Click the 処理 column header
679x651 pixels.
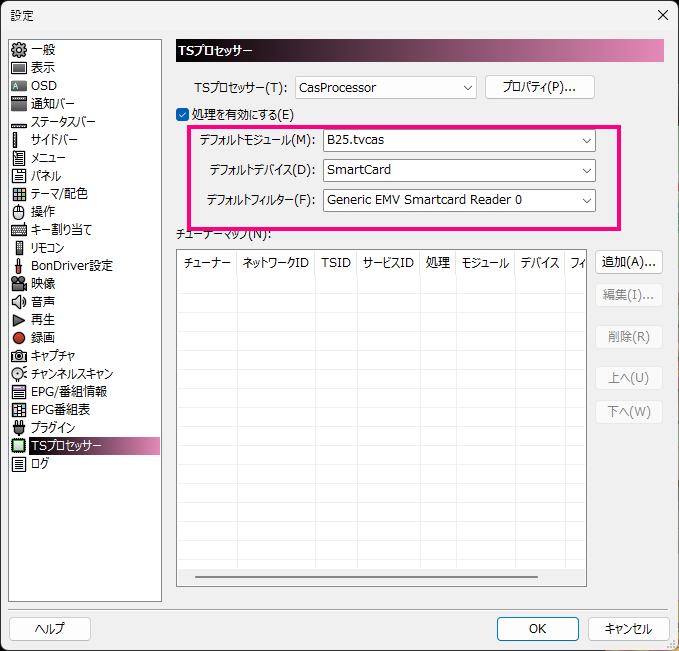[437, 262]
